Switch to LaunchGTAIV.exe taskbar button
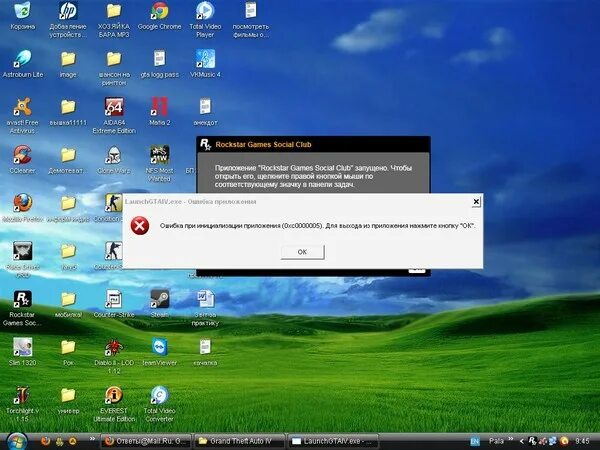600x450 pixels. click(333, 441)
